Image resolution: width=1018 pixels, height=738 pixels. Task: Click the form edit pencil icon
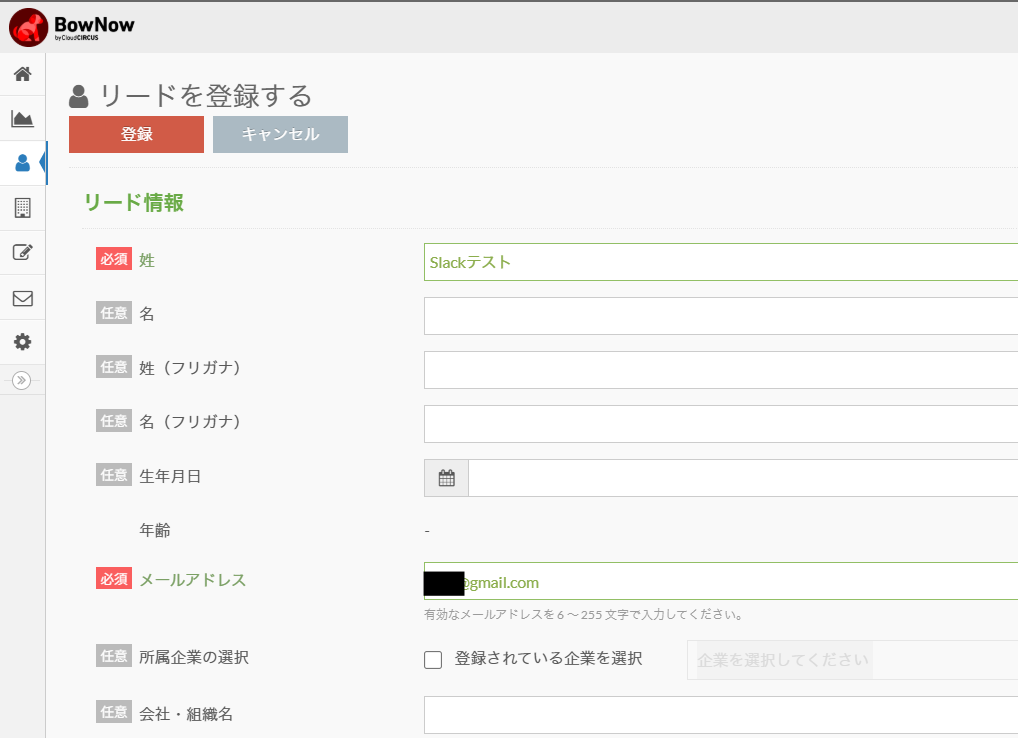(22, 252)
